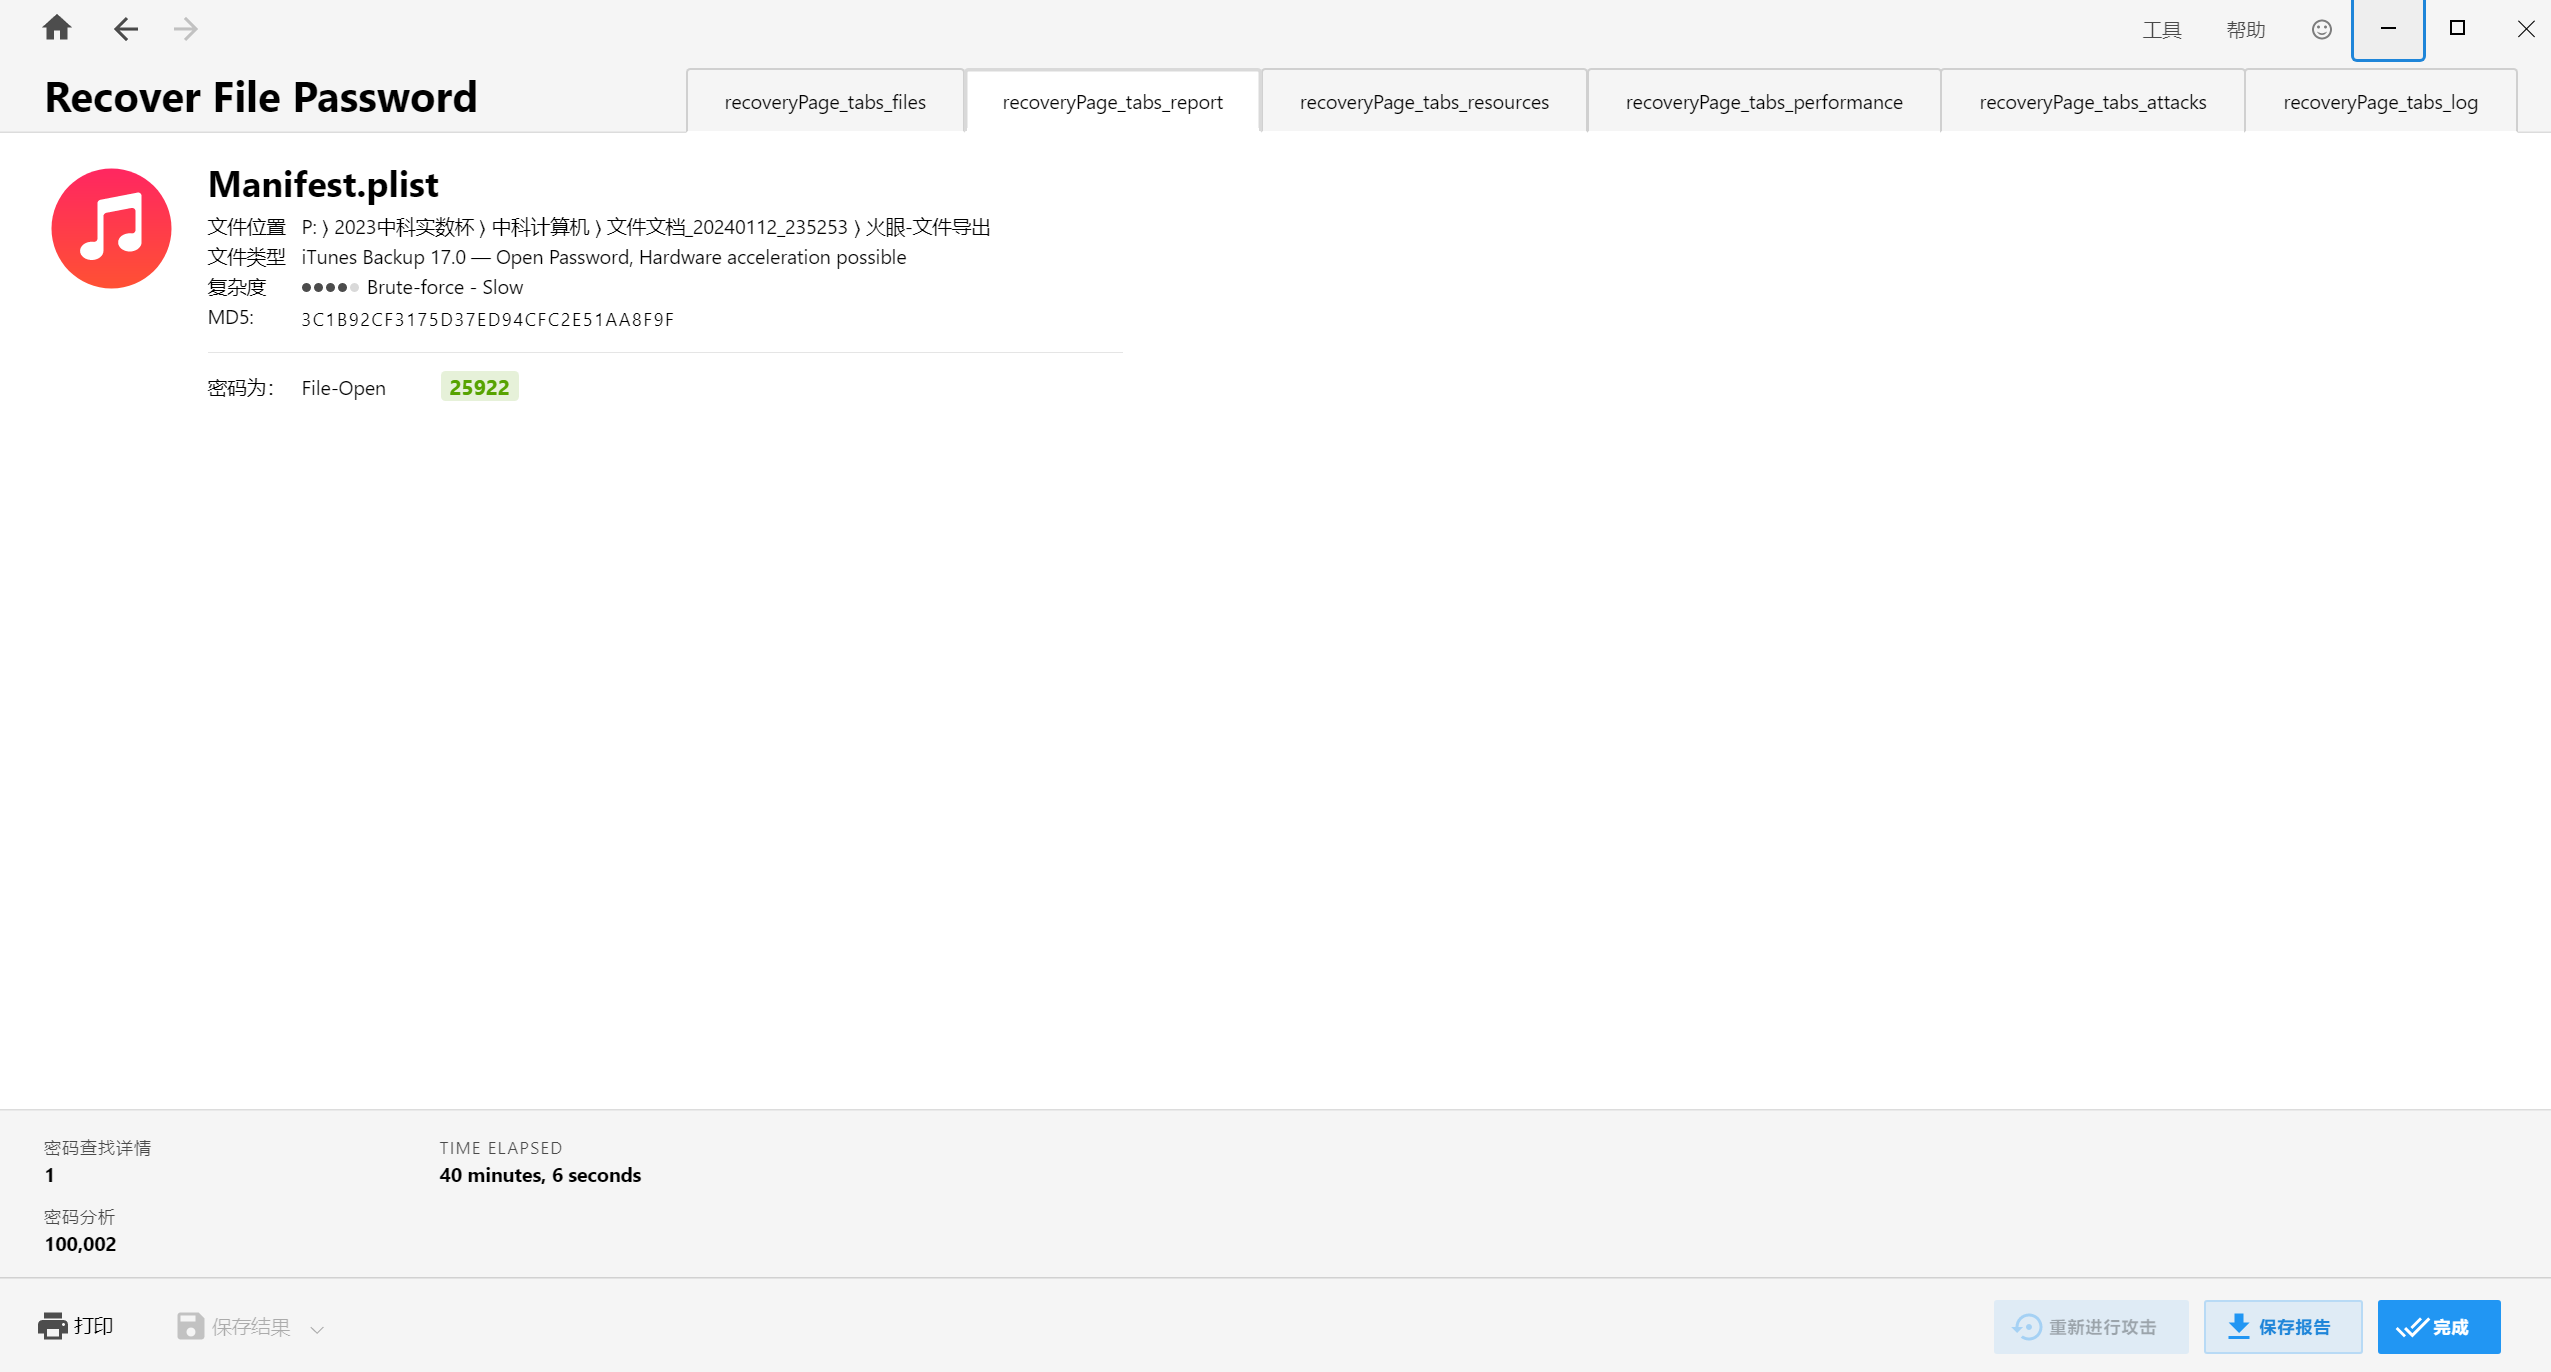This screenshot has width=2551, height=1372.
Task: Click the iTunes music note icon
Action: pos(111,228)
